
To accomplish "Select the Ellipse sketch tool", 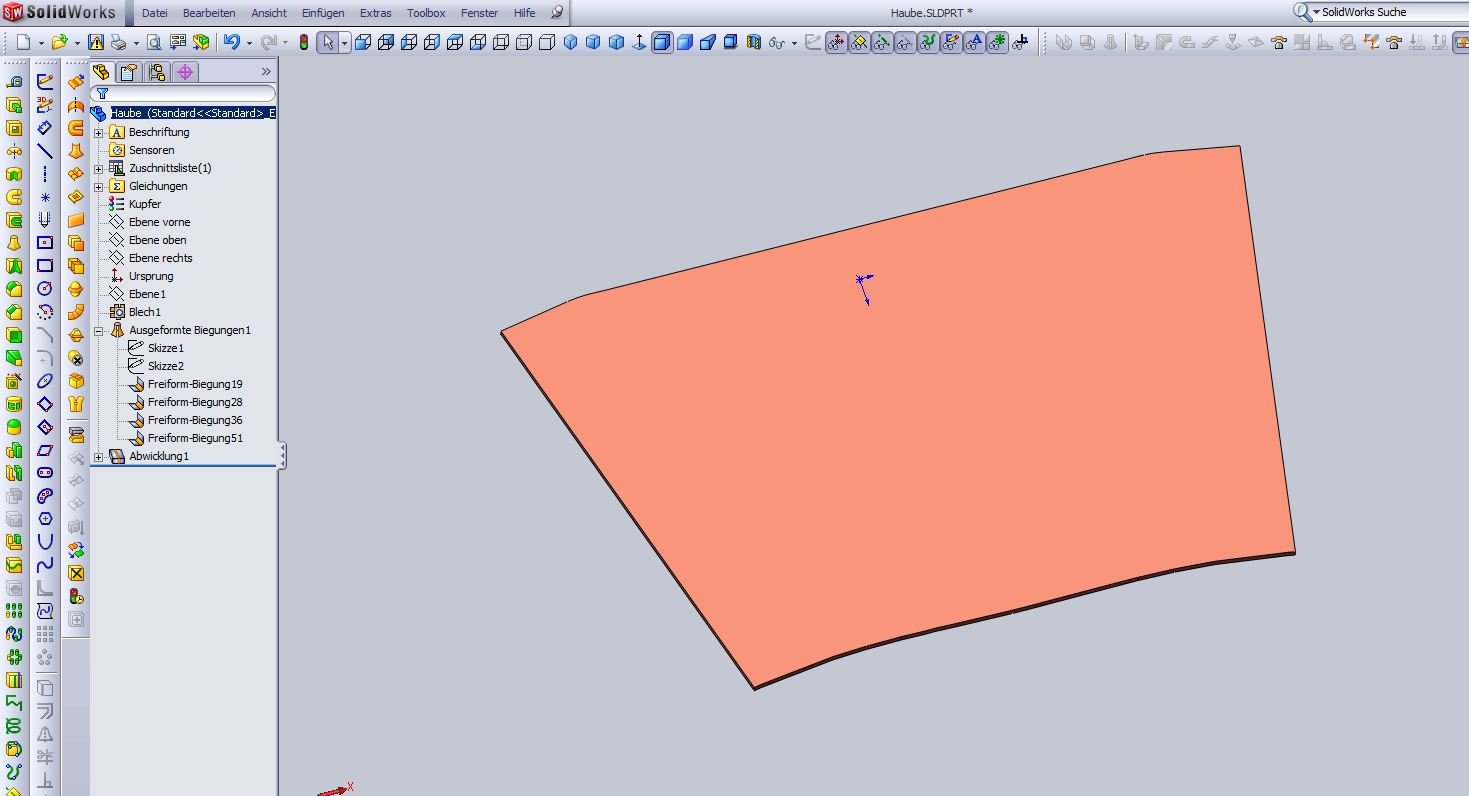I will (45, 381).
